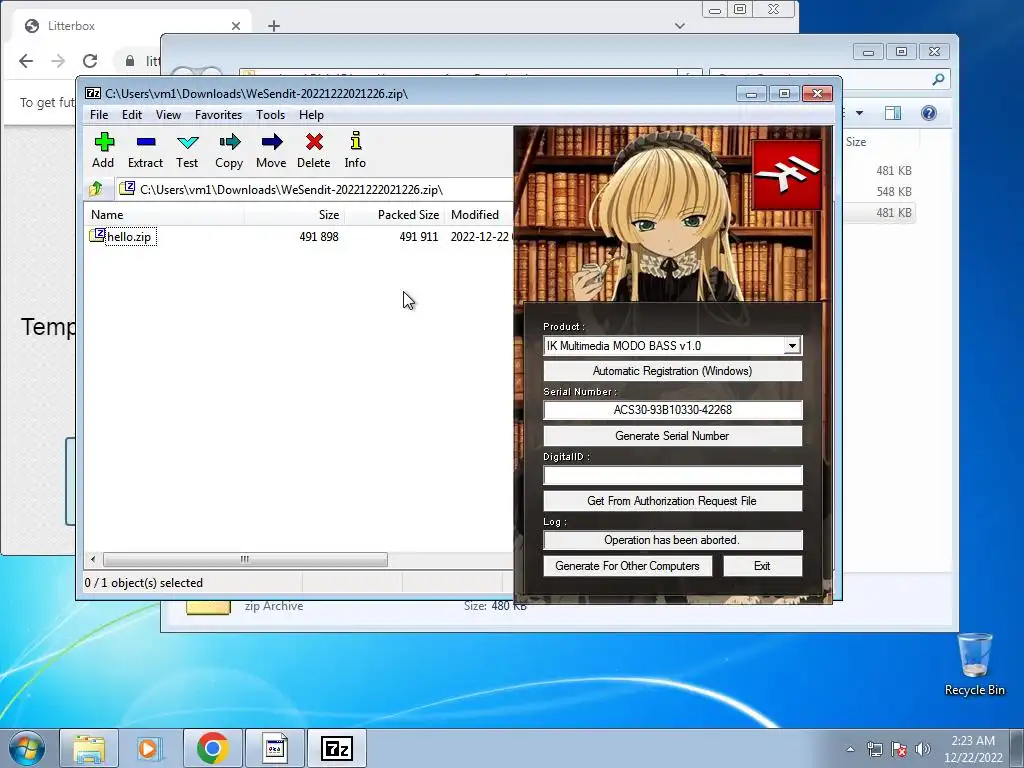Open File Explorer from the taskbar

tap(89, 748)
